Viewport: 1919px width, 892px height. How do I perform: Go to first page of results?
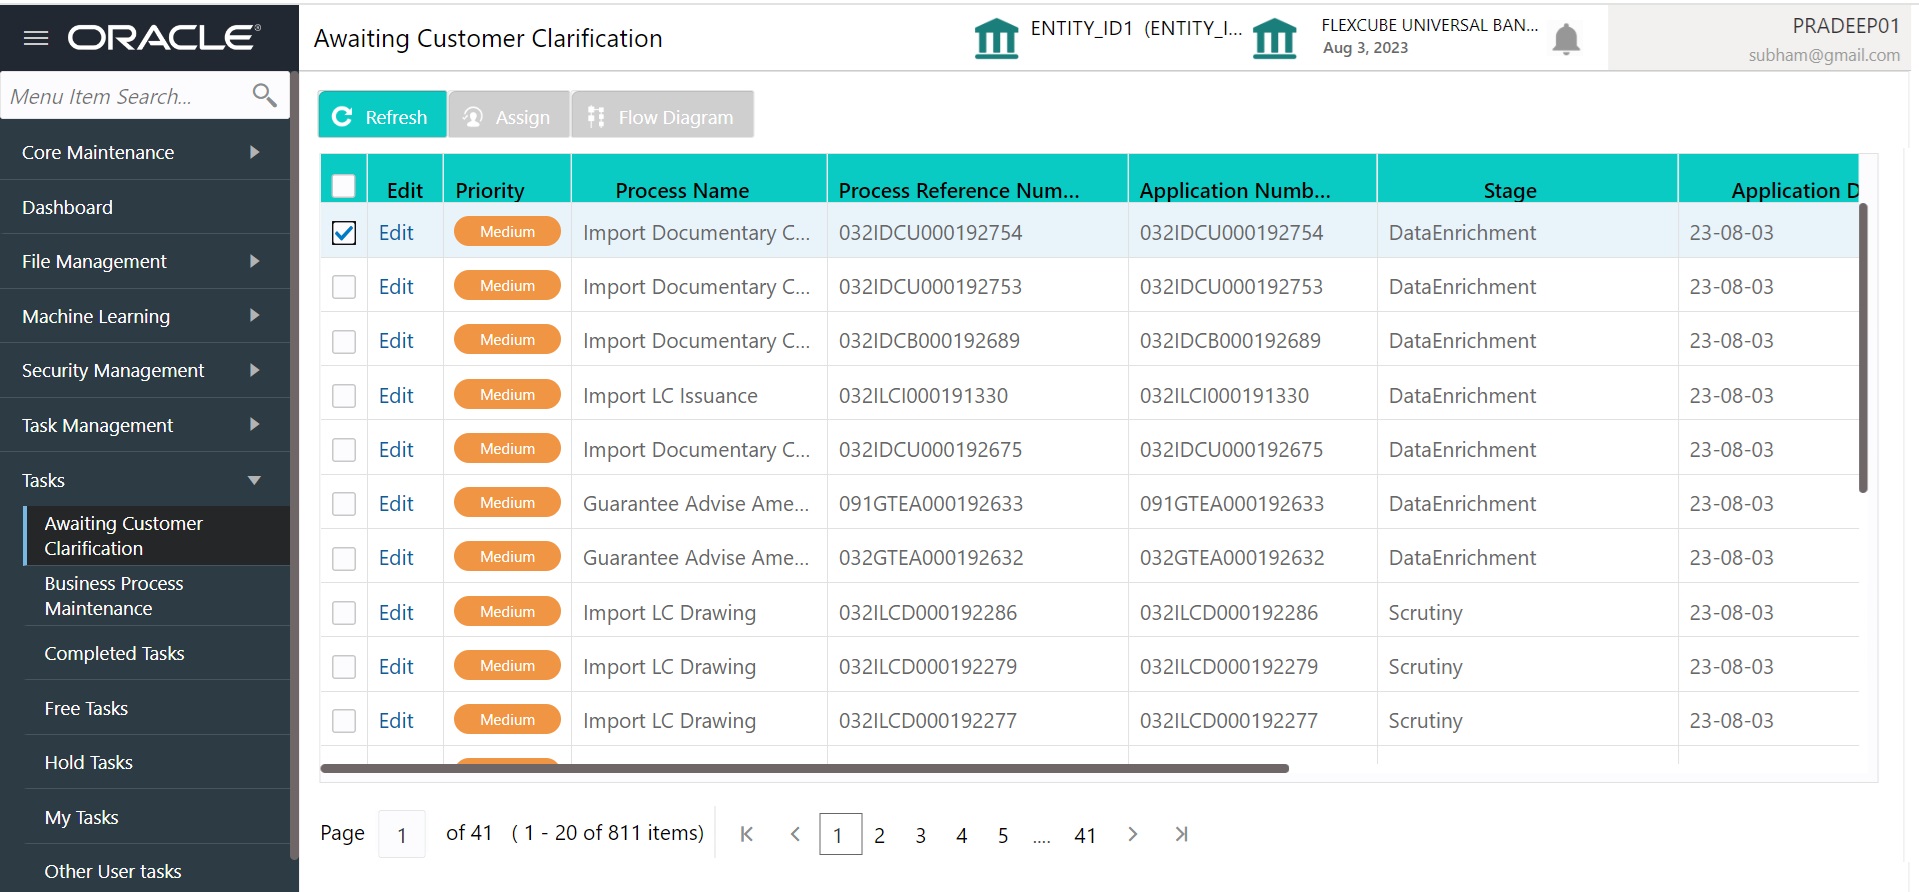(x=746, y=834)
